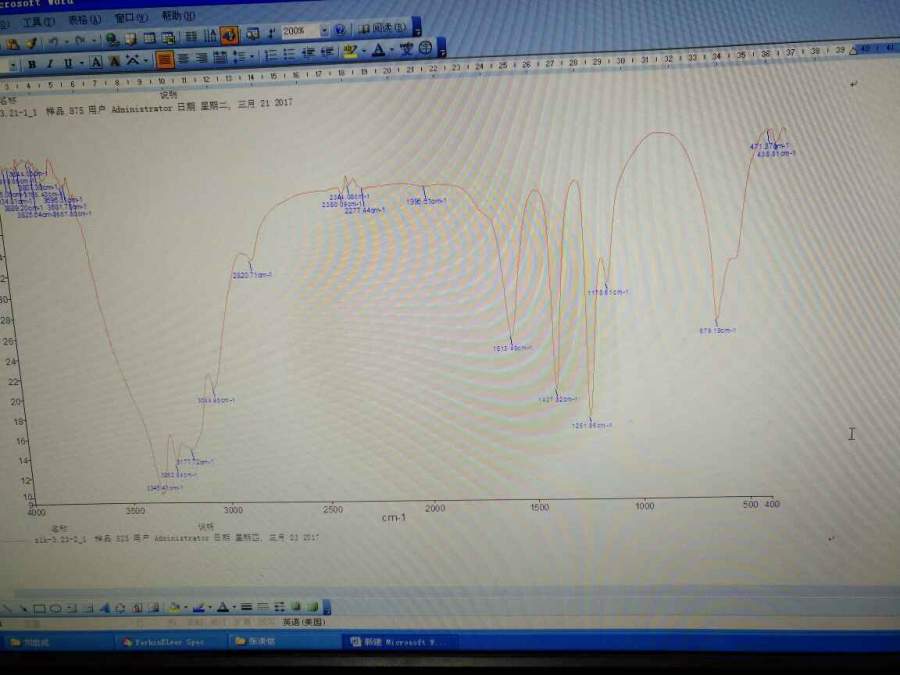Insert a hyperlink with the globe icon

click(x=112, y=39)
